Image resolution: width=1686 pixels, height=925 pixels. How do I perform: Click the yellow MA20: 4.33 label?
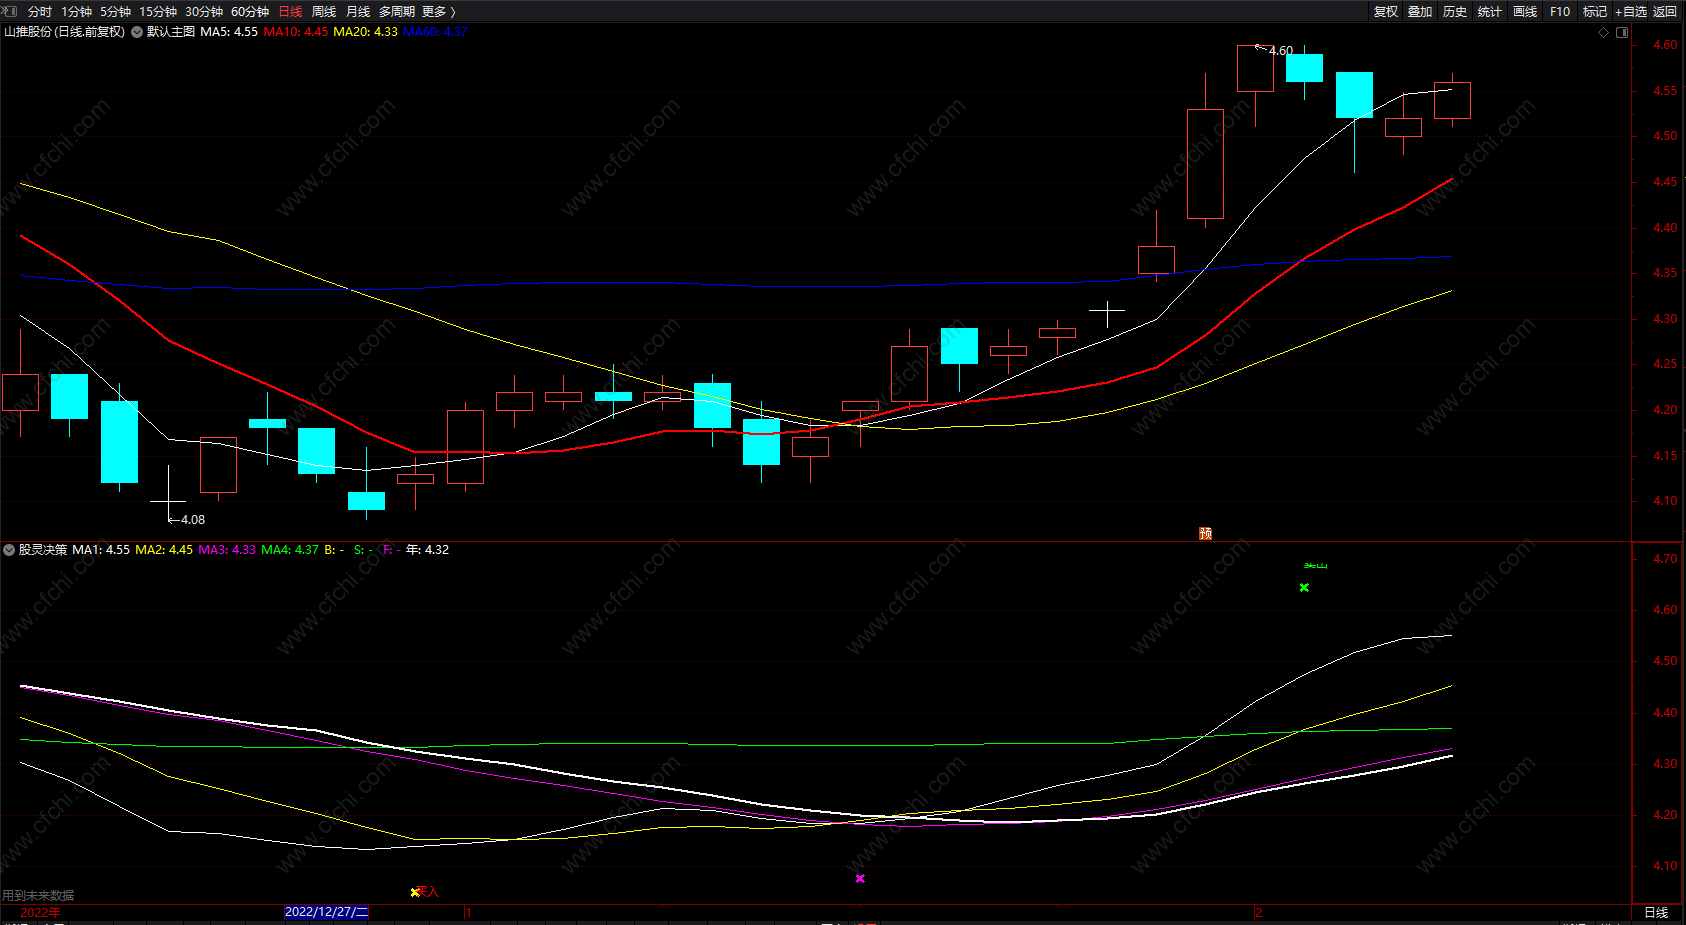(x=365, y=32)
